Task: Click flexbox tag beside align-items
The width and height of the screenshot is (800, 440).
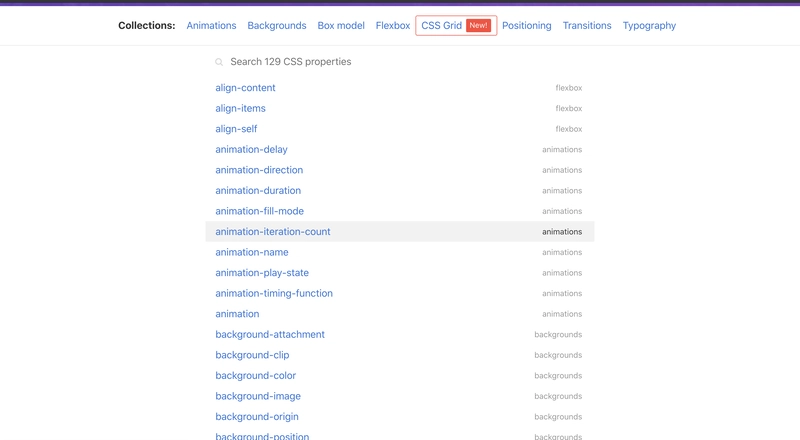Action: pos(569,108)
